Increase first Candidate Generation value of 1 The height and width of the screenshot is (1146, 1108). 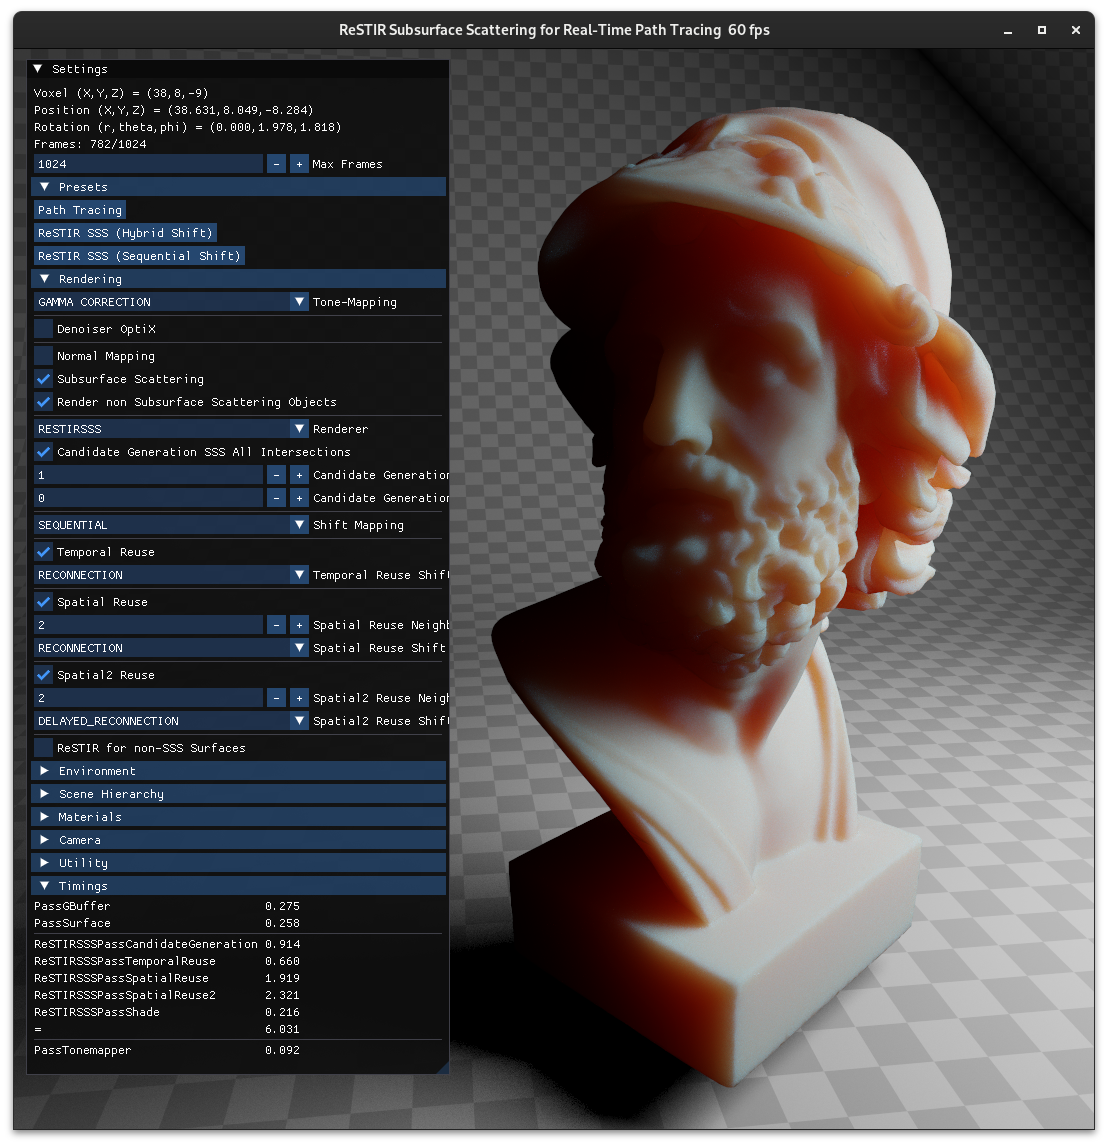299,475
